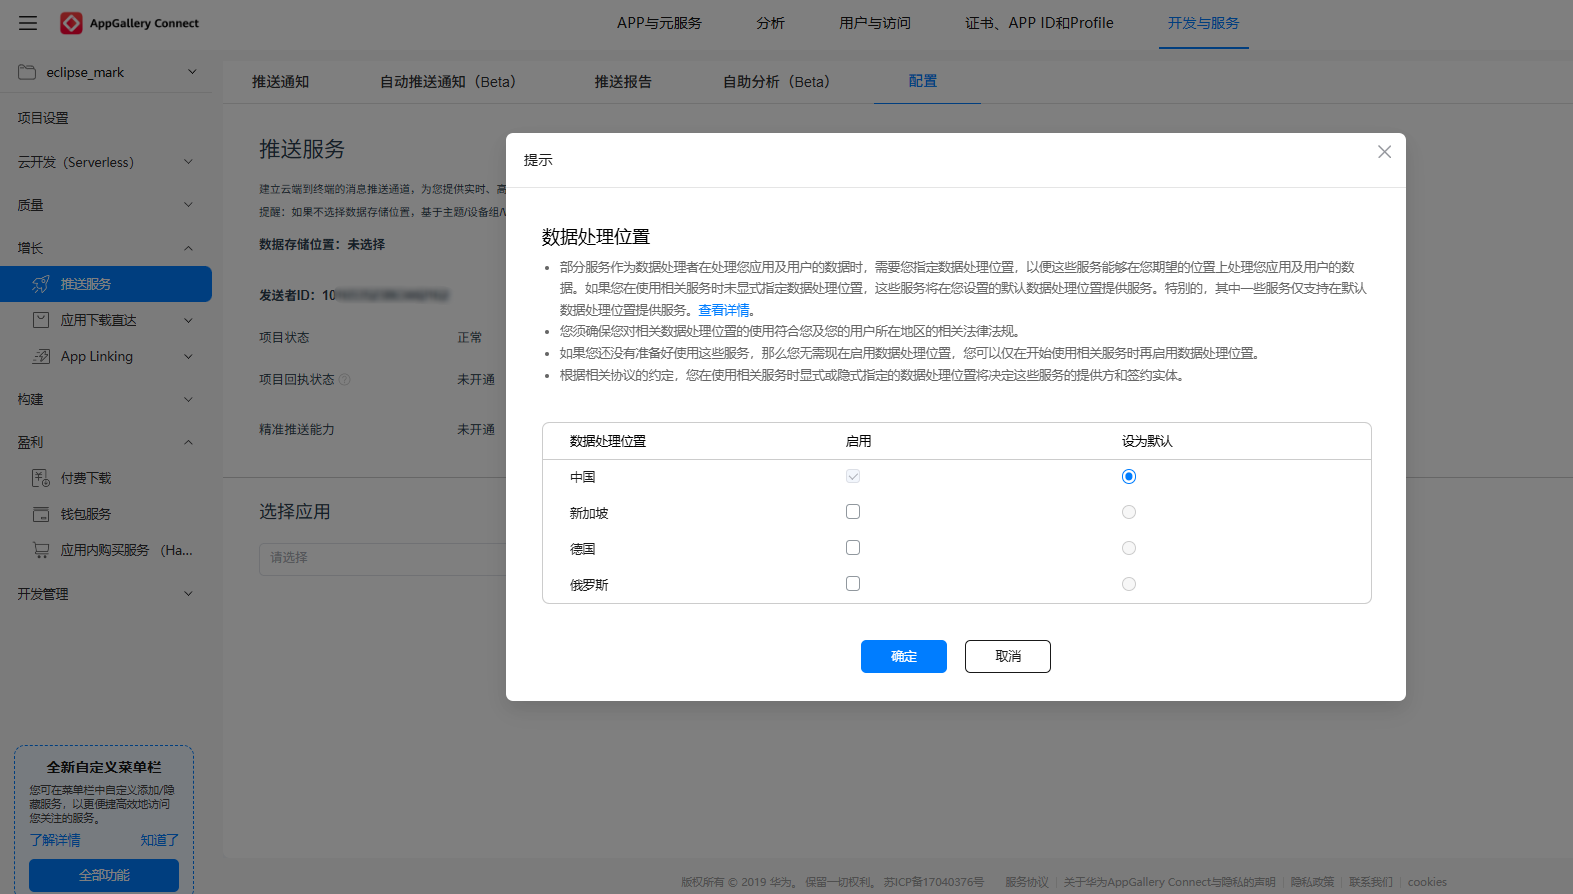1573x894 pixels.
Task: Click the 钱包服务 wallet icon
Action: click(41, 514)
